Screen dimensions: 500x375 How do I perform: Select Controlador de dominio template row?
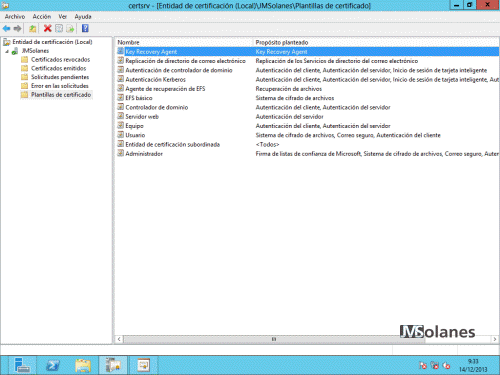(x=157, y=107)
